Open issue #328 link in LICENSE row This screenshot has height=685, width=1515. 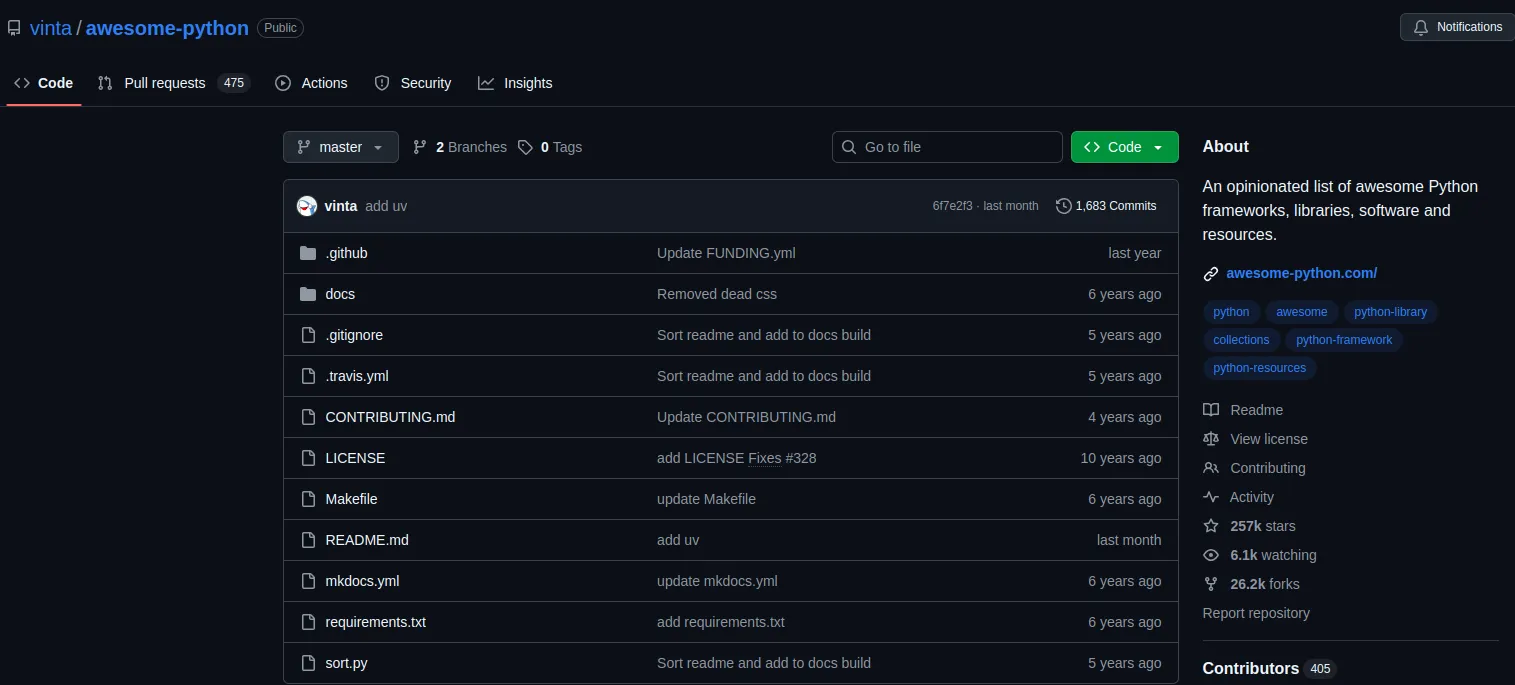[x=801, y=458]
